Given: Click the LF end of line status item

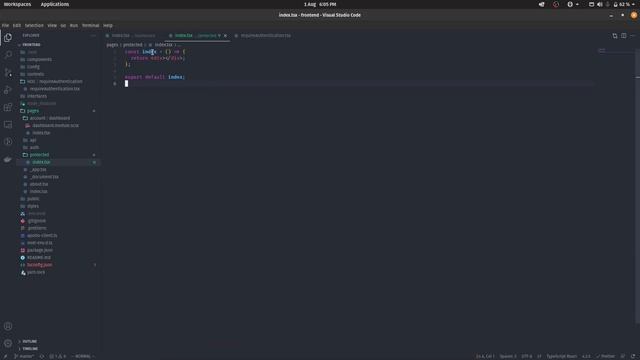Looking at the screenshot, I should [539, 356].
